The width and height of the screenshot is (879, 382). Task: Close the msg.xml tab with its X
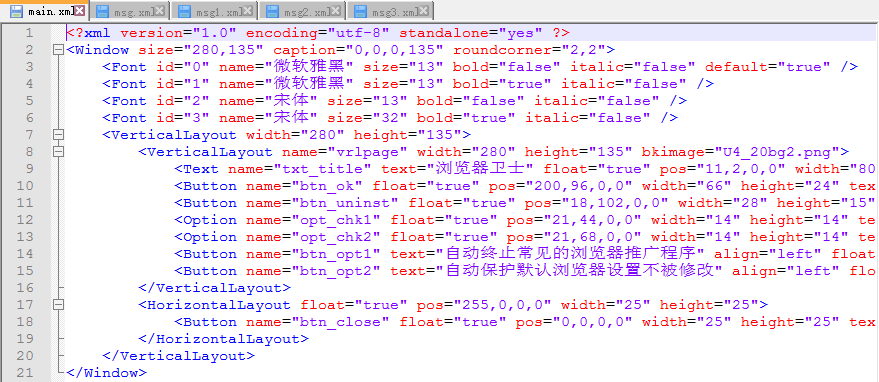pyautogui.click(x=159, y=11)
